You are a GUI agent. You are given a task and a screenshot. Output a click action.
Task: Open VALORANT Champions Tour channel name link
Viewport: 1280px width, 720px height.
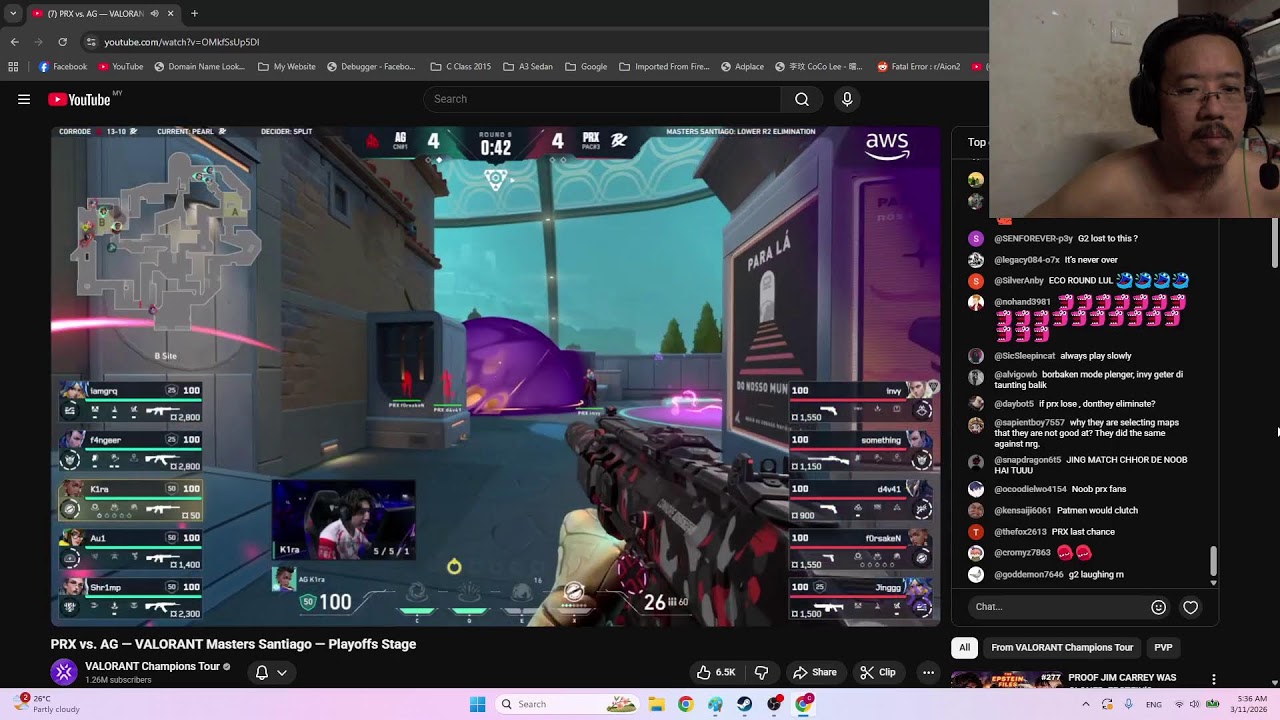[152, 666]
